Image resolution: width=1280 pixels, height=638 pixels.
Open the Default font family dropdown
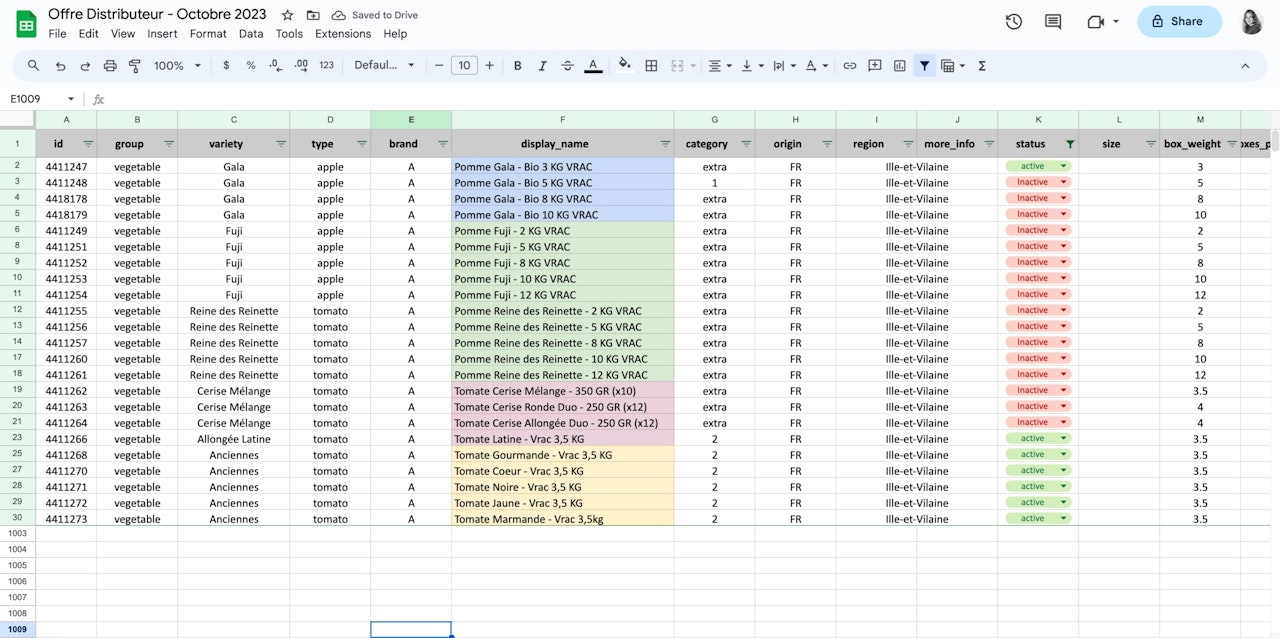pyautogui.click(x=384, y=66)
